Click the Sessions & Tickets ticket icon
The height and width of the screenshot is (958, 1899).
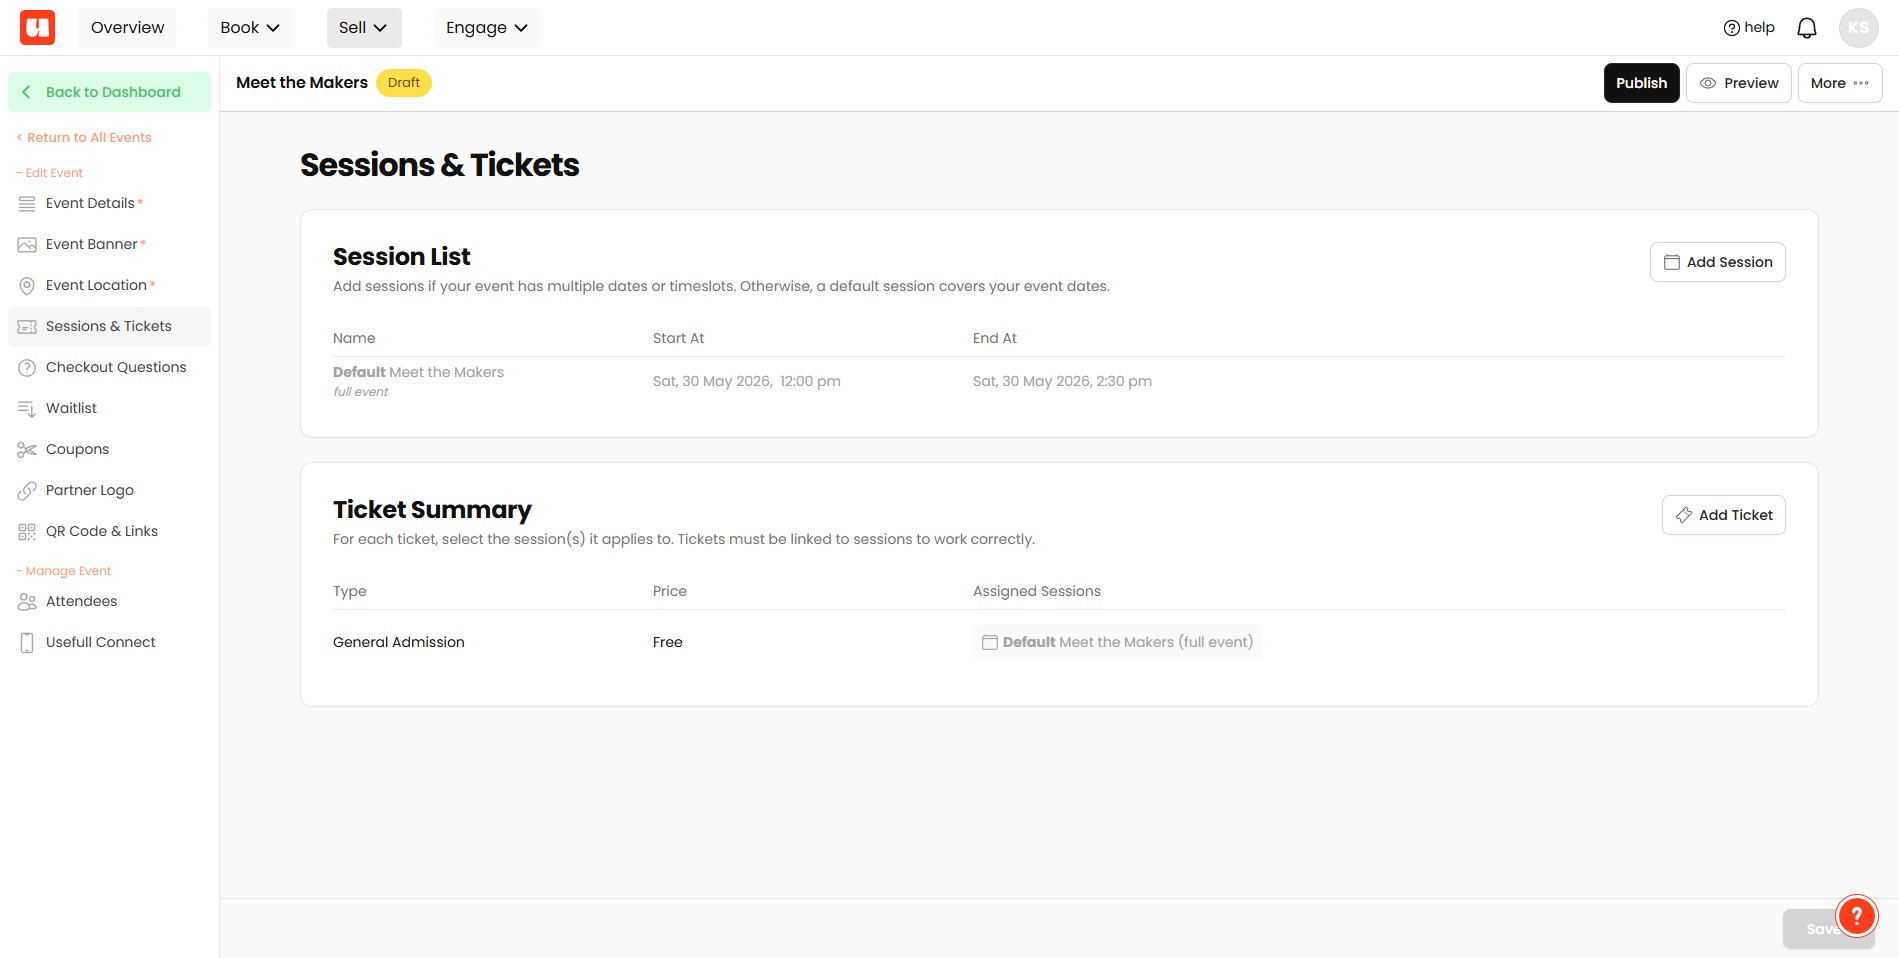click(x=27, y=327)
